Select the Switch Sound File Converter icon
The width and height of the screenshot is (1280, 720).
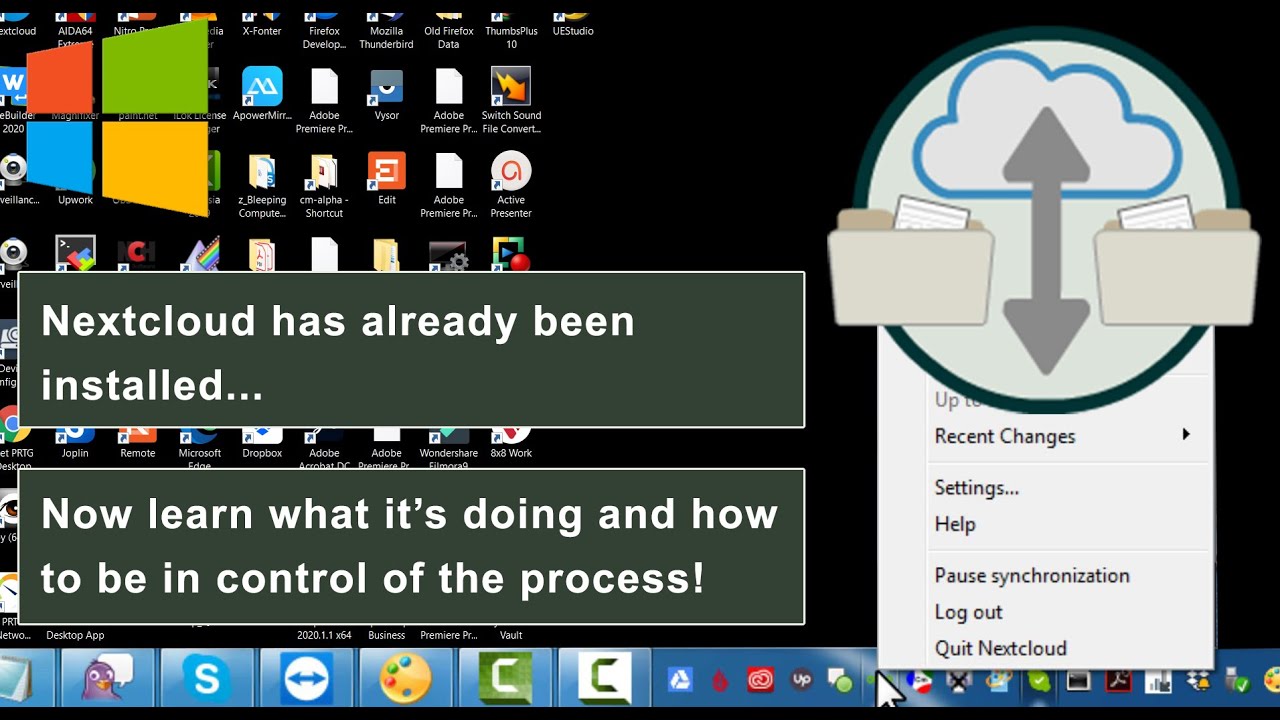(511, 87)
